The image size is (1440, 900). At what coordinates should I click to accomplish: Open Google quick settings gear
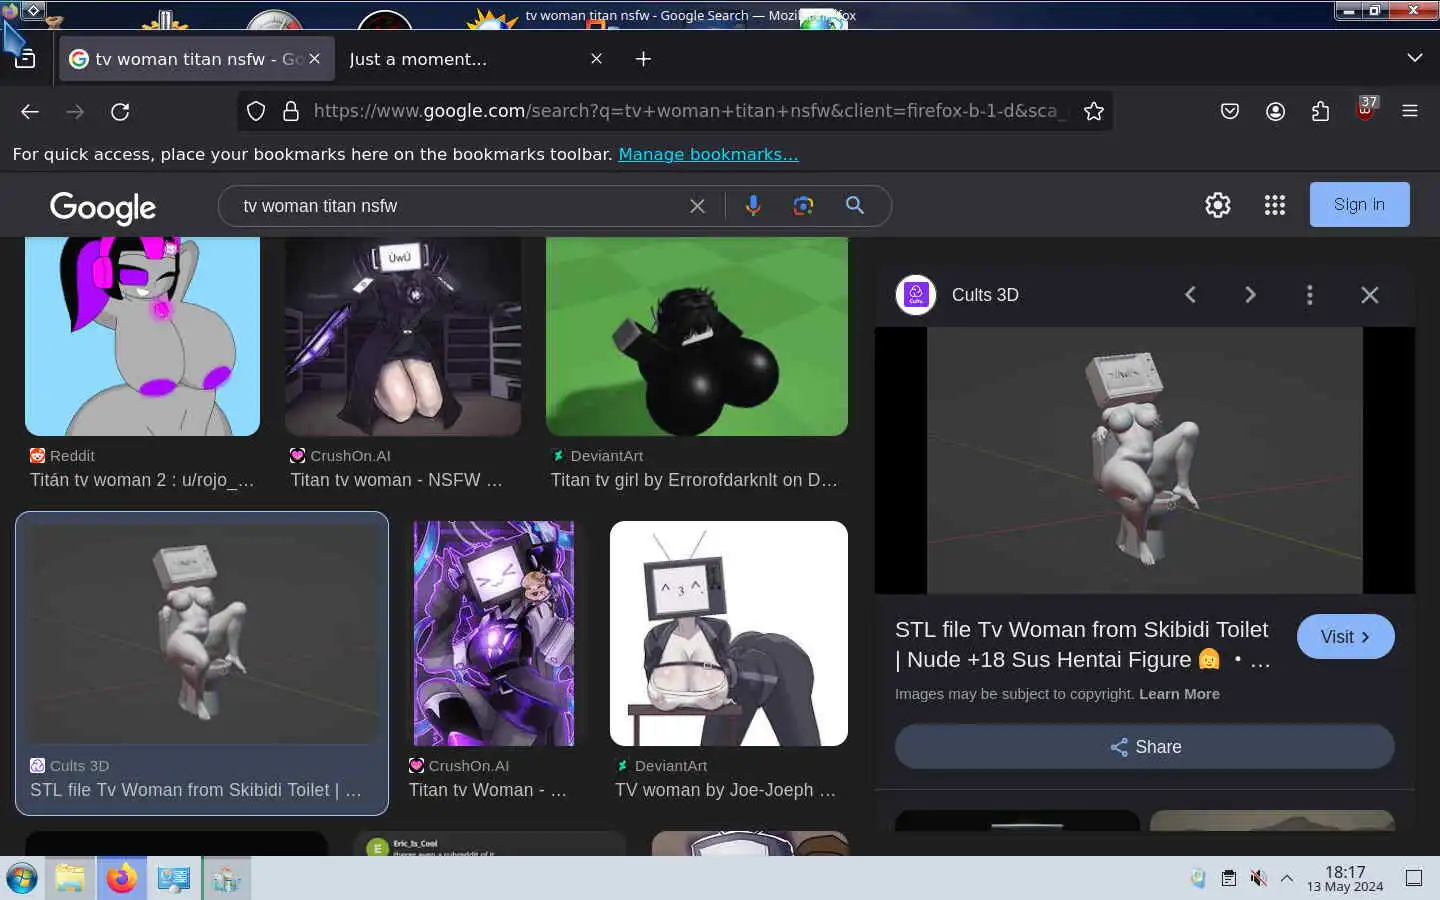(1218, 205)
